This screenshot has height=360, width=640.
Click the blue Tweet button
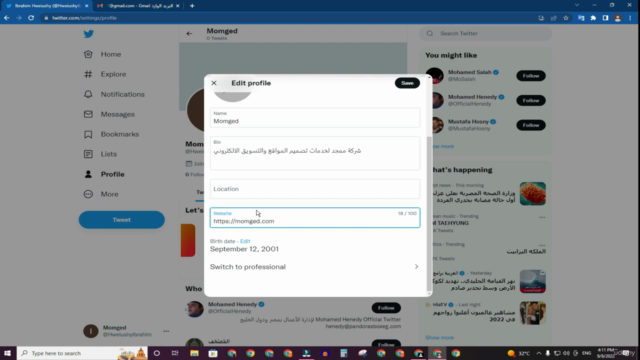(122, 220)
